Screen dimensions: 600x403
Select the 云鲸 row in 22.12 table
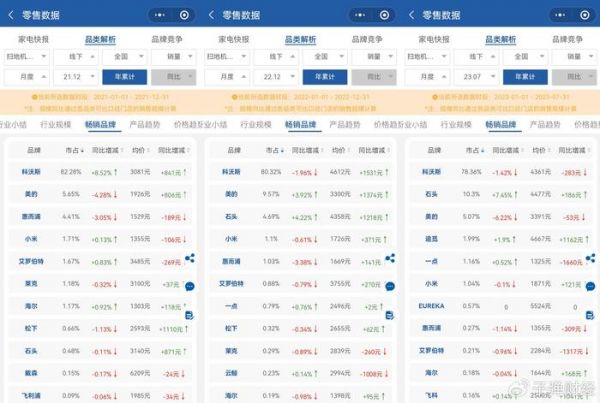pyautogui.click(x=233, y=373)
